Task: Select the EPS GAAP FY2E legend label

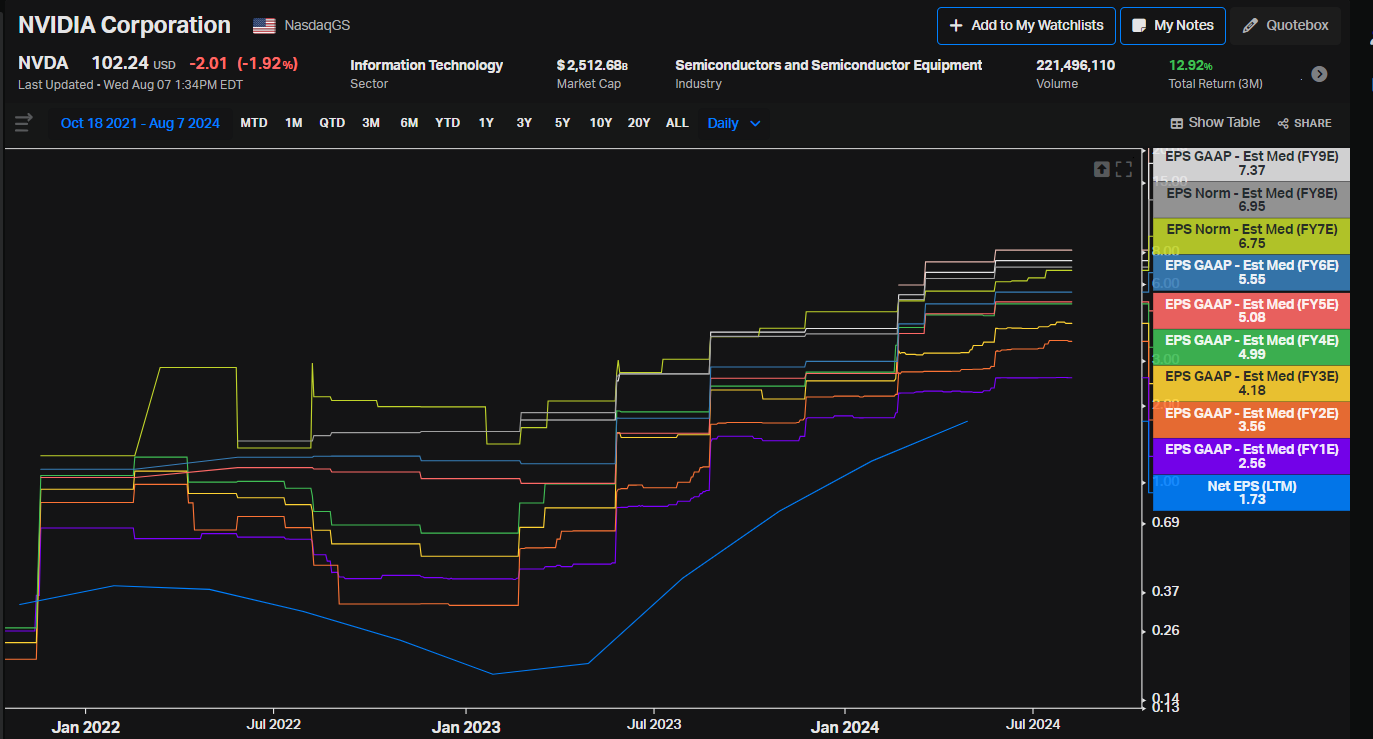Action: point(1251,419)
